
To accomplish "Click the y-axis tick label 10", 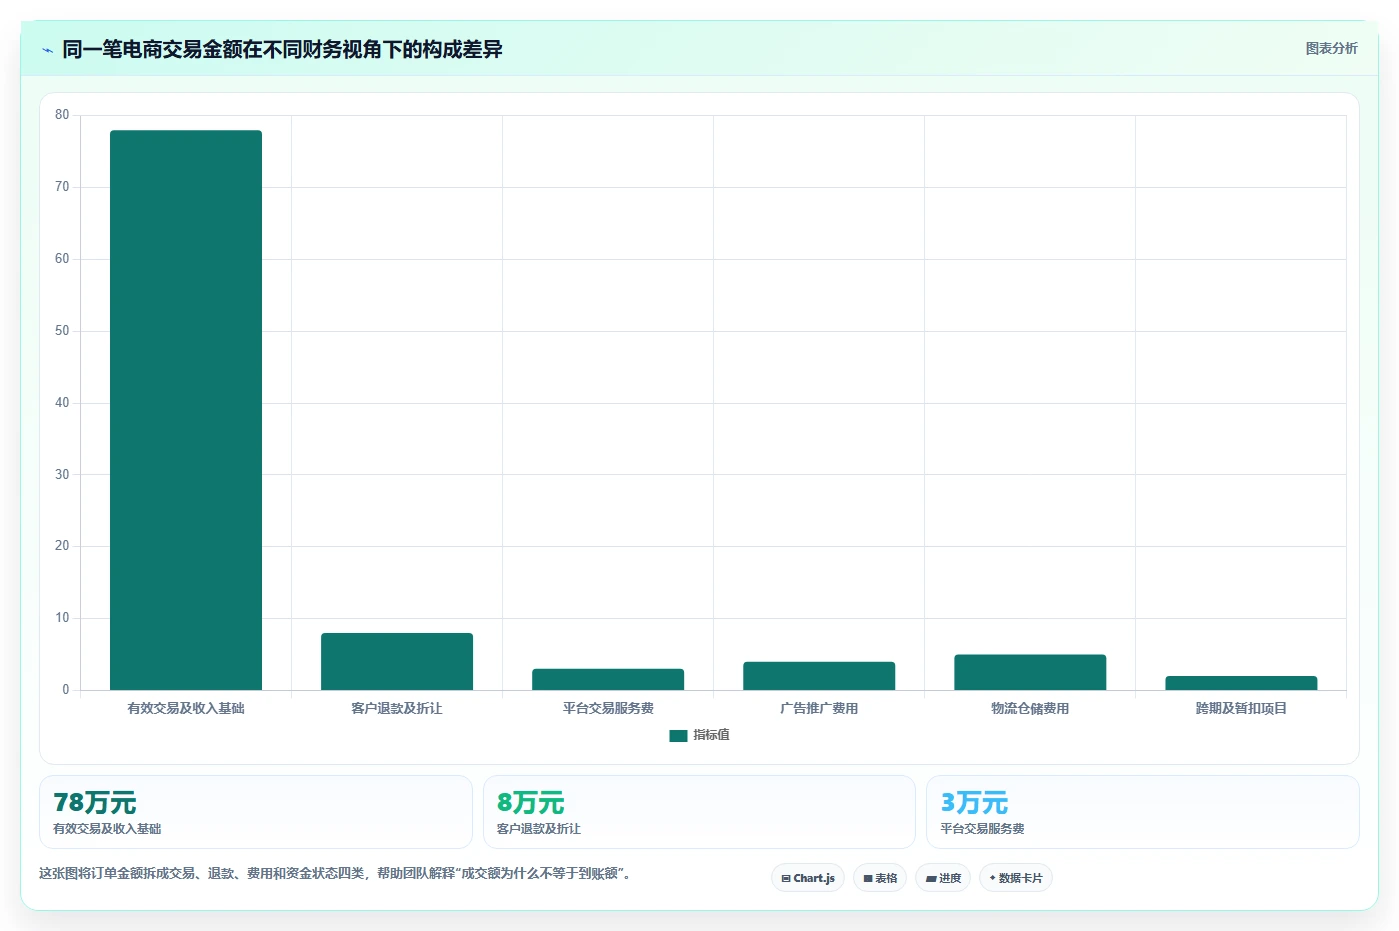I will coord(62,618).
